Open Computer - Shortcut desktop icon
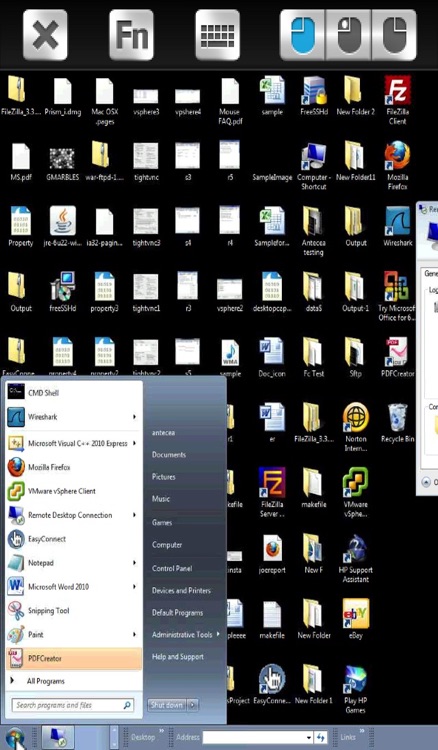Viewport: 438px width, 750px height. point(314,166)
